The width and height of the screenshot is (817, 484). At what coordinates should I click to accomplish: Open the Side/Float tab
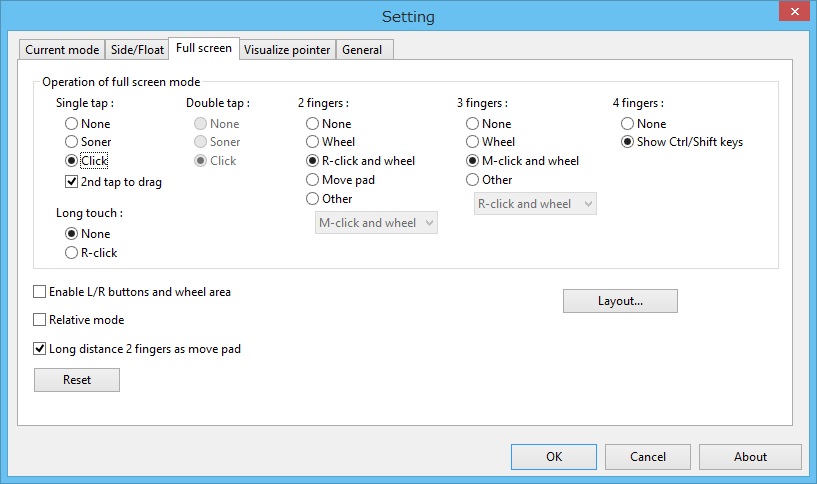click(136, 49)
